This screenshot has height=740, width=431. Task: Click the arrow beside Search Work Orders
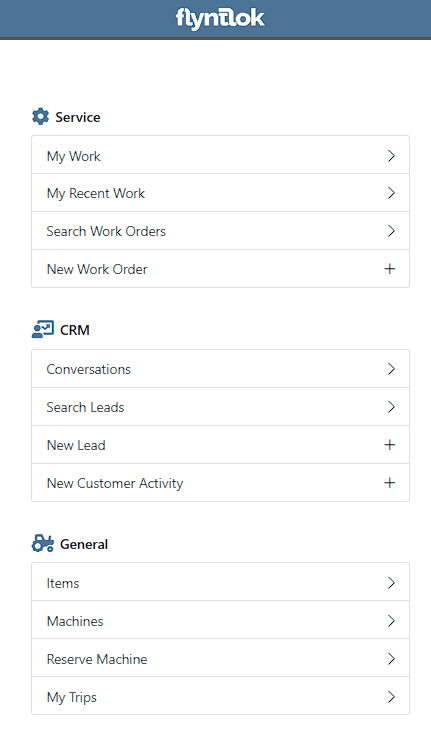click(x=391, y=231)
